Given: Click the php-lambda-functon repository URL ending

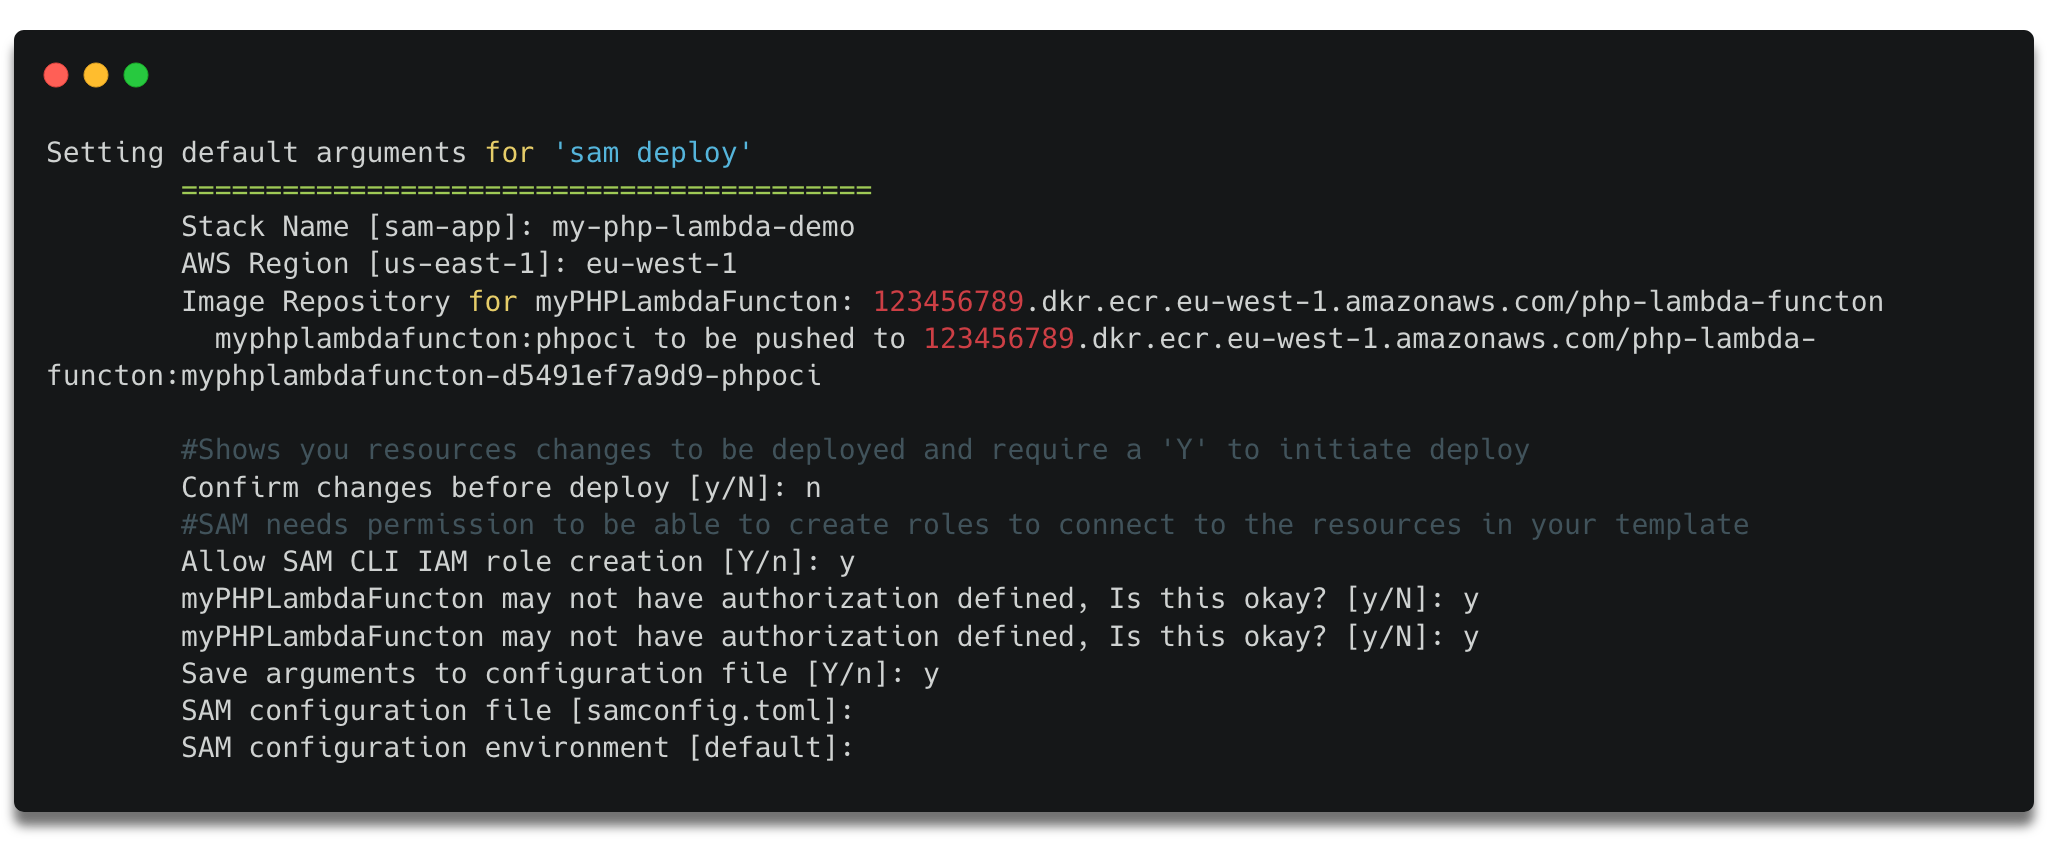Looking at the screenshot, I should (x=1732, y=302).
